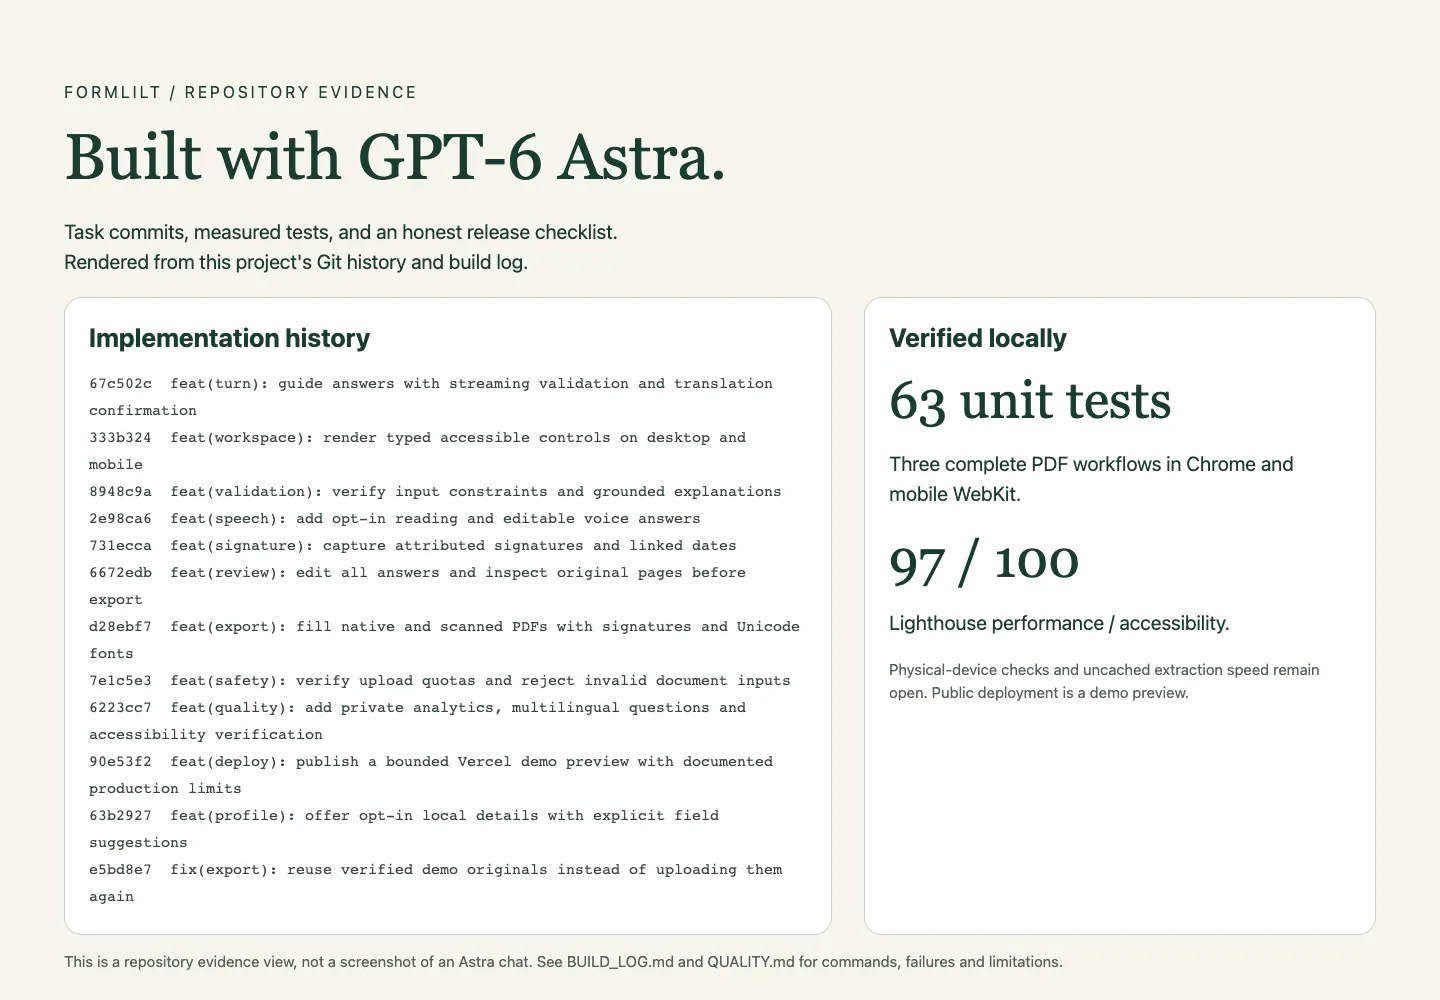Screen dimensions: 1440x1000
Task: Select the feat(deploy) commit message
Action: point(431,775)
